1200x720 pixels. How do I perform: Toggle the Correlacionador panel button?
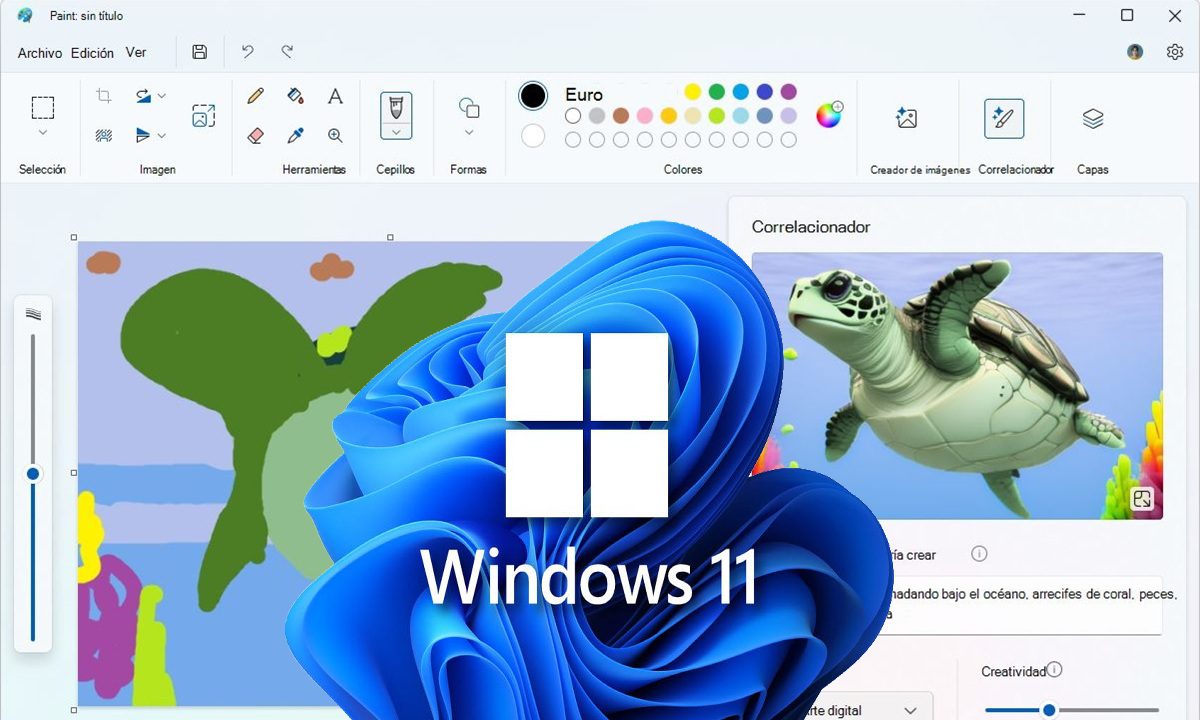[x=1004, y=118]
